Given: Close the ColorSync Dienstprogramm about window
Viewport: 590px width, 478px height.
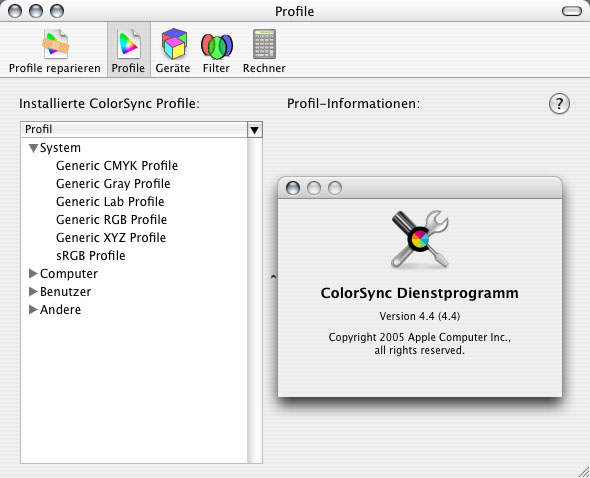Looking at the screenshot, I should (293, 187).
